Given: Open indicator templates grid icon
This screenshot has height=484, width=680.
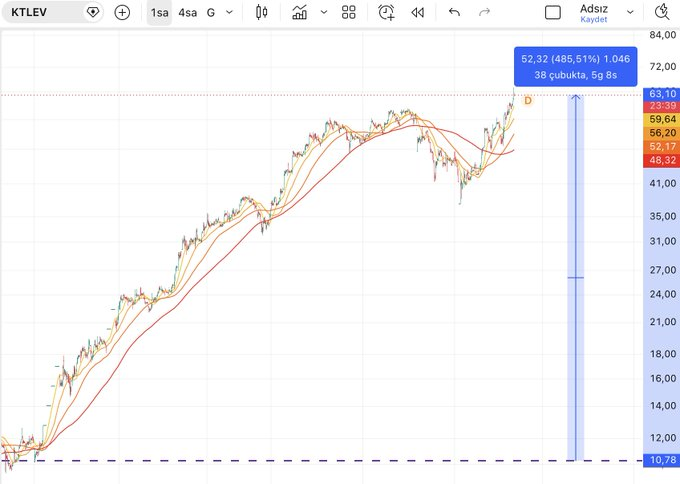Looking at the screenshot, I should tap(349, 13).
